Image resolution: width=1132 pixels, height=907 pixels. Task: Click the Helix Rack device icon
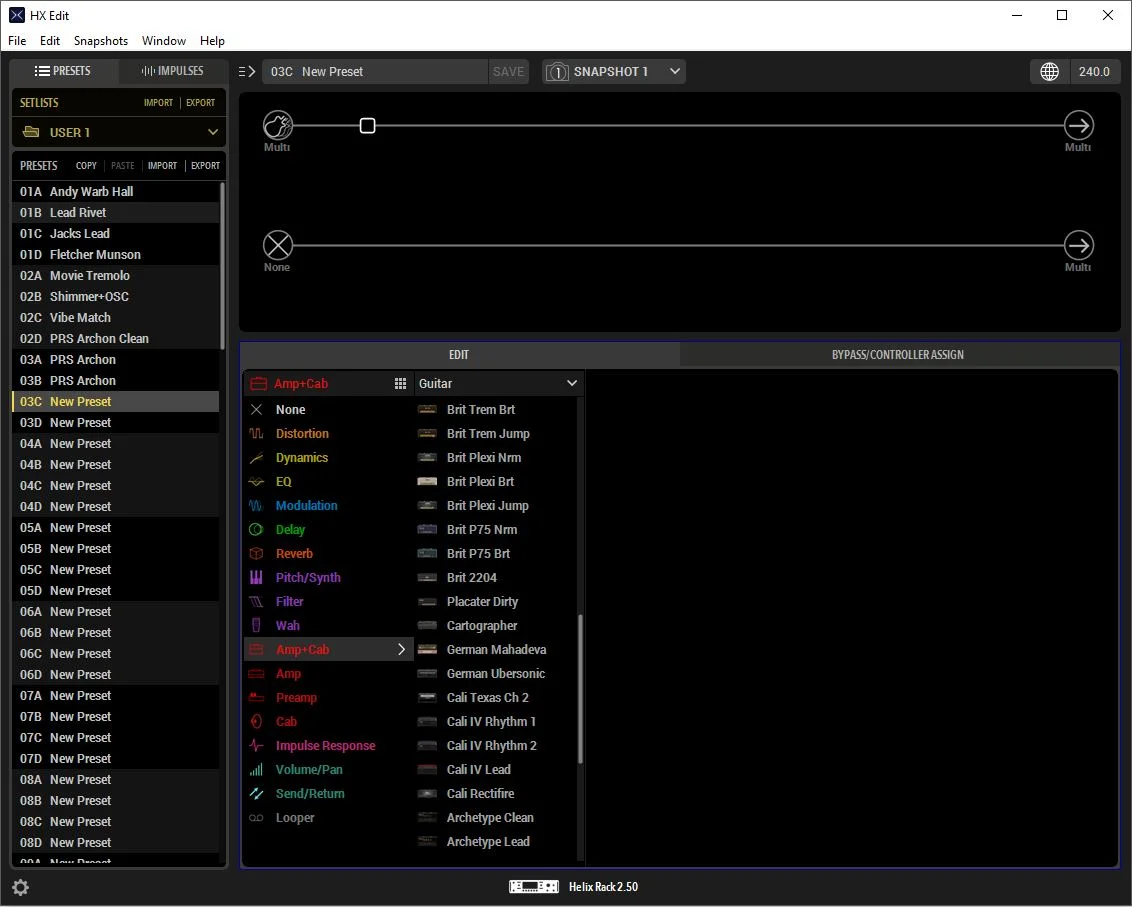(x=534, y=887)
